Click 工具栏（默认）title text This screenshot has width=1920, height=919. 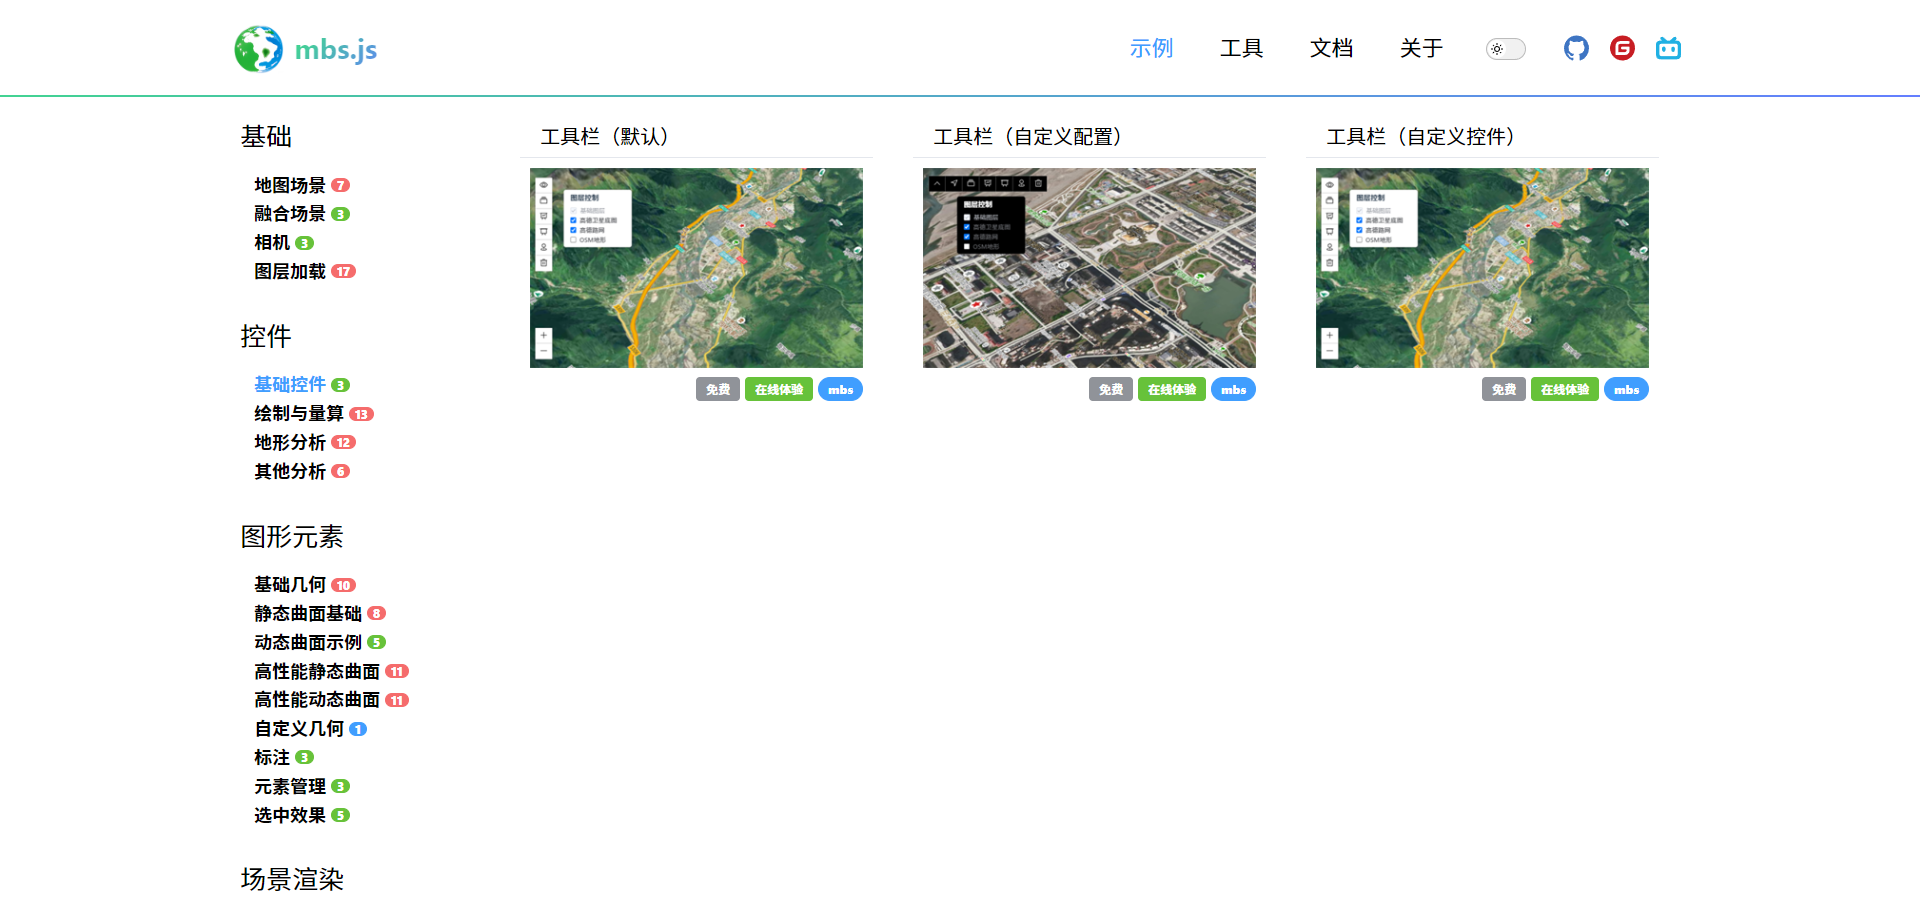605,137
